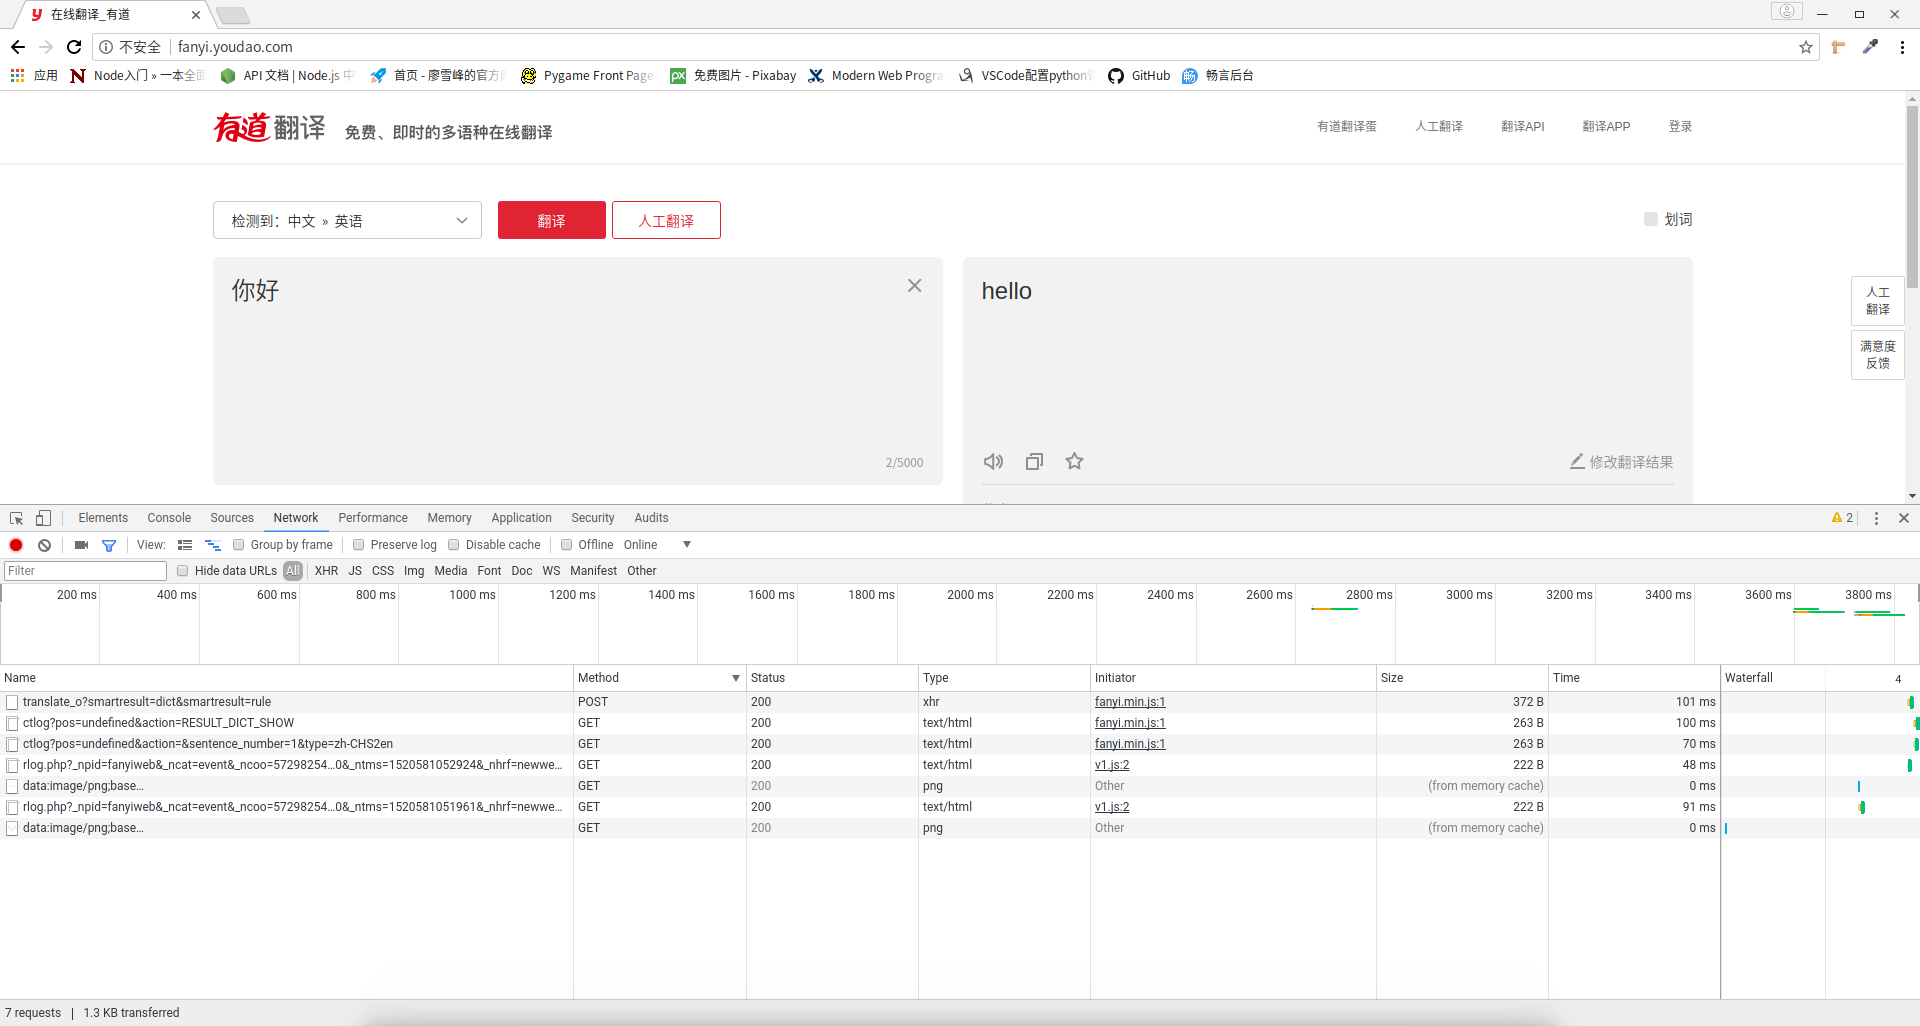Open Chrome's three-dot menu
The height and width of the screenshot is (1026, 1920).
pyautogui.click(x=1902, y=47)
